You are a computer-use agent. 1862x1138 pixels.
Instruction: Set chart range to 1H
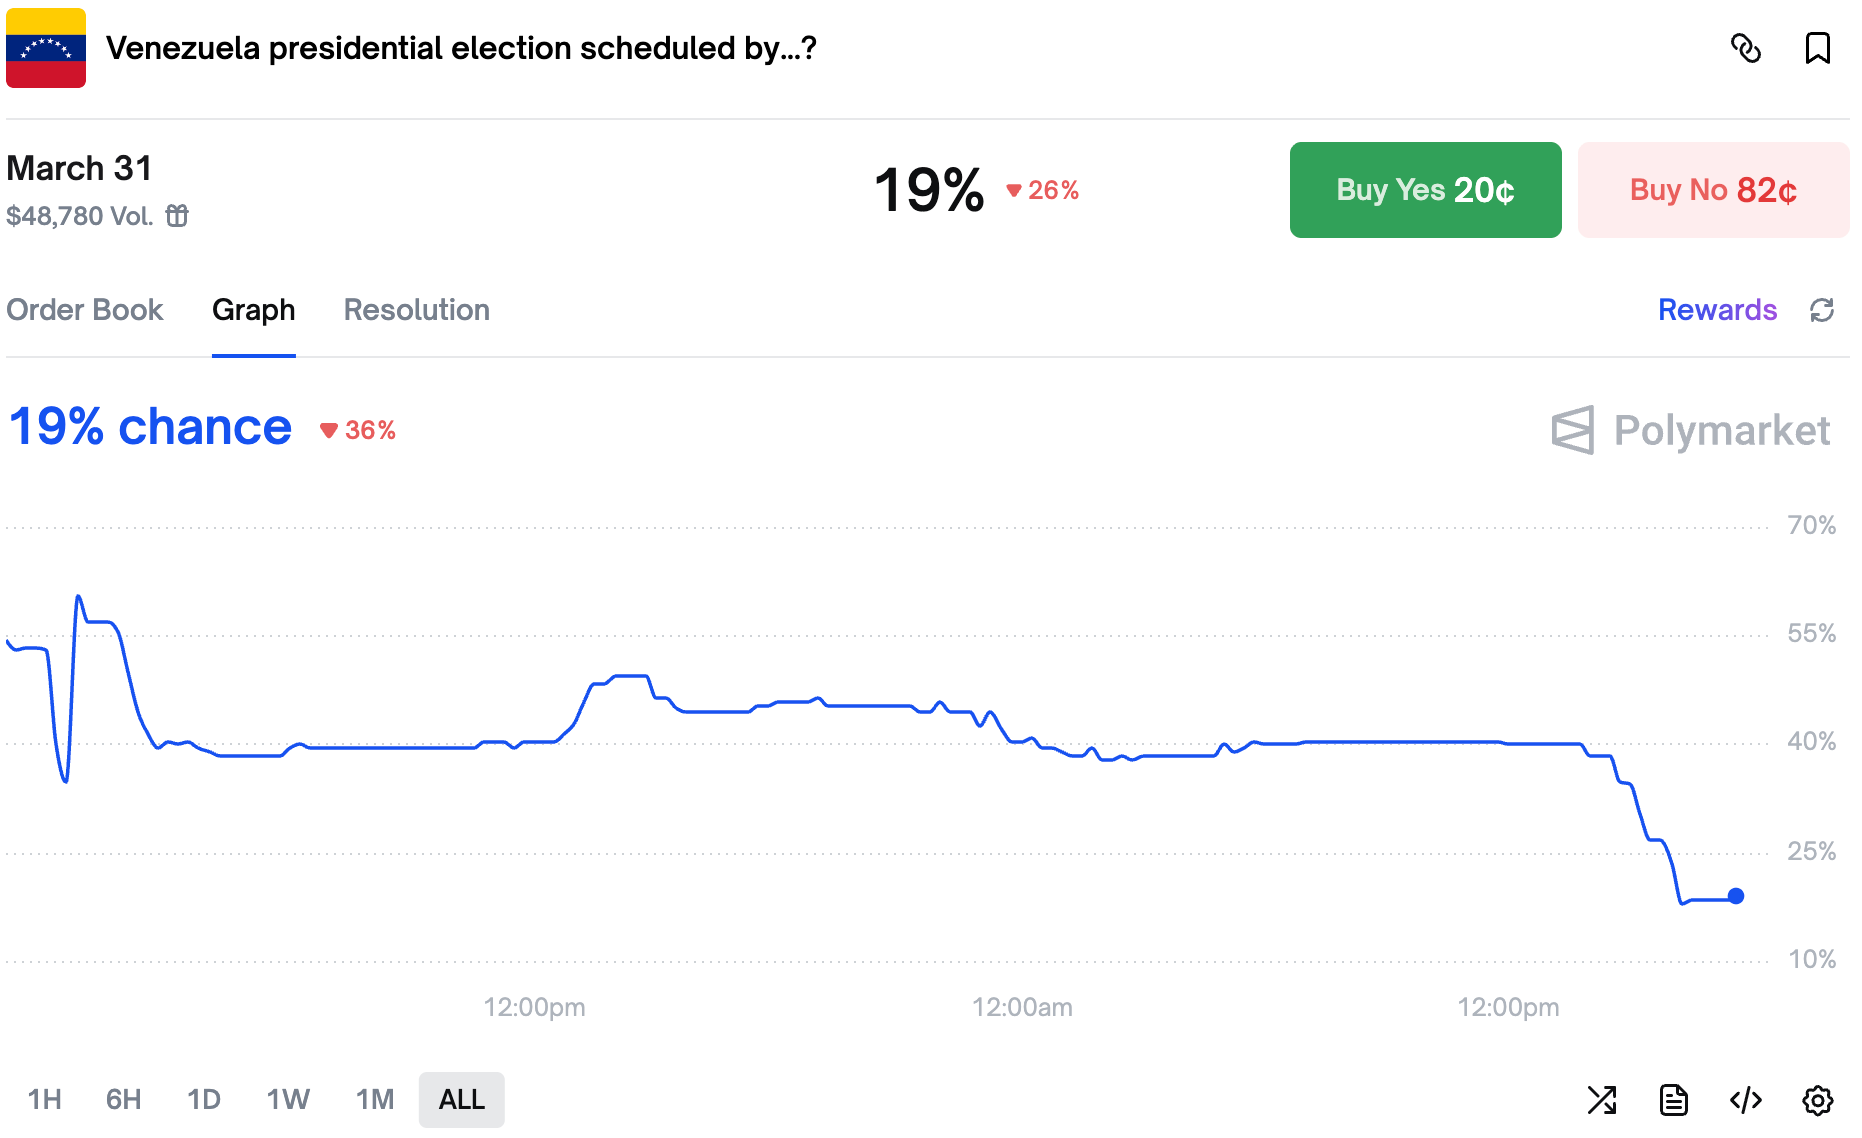[45, 1100]
